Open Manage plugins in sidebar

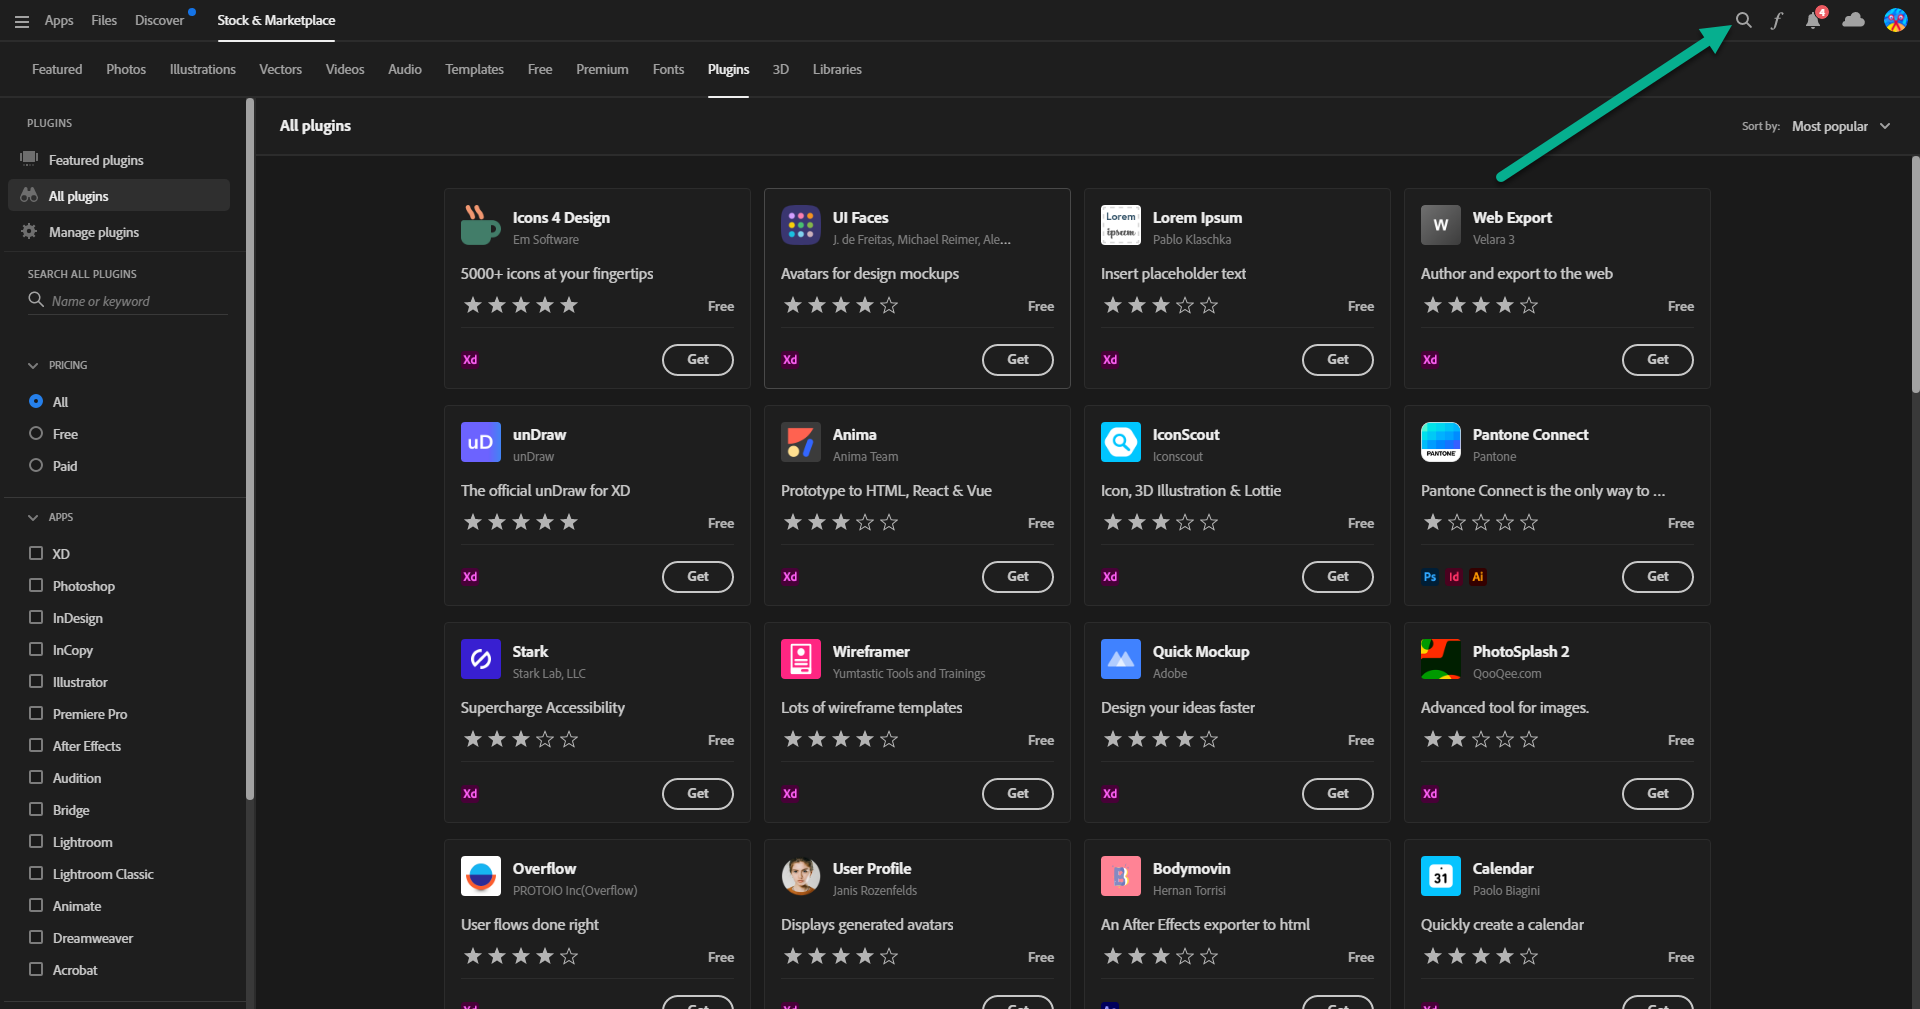[x=94, y=232]
